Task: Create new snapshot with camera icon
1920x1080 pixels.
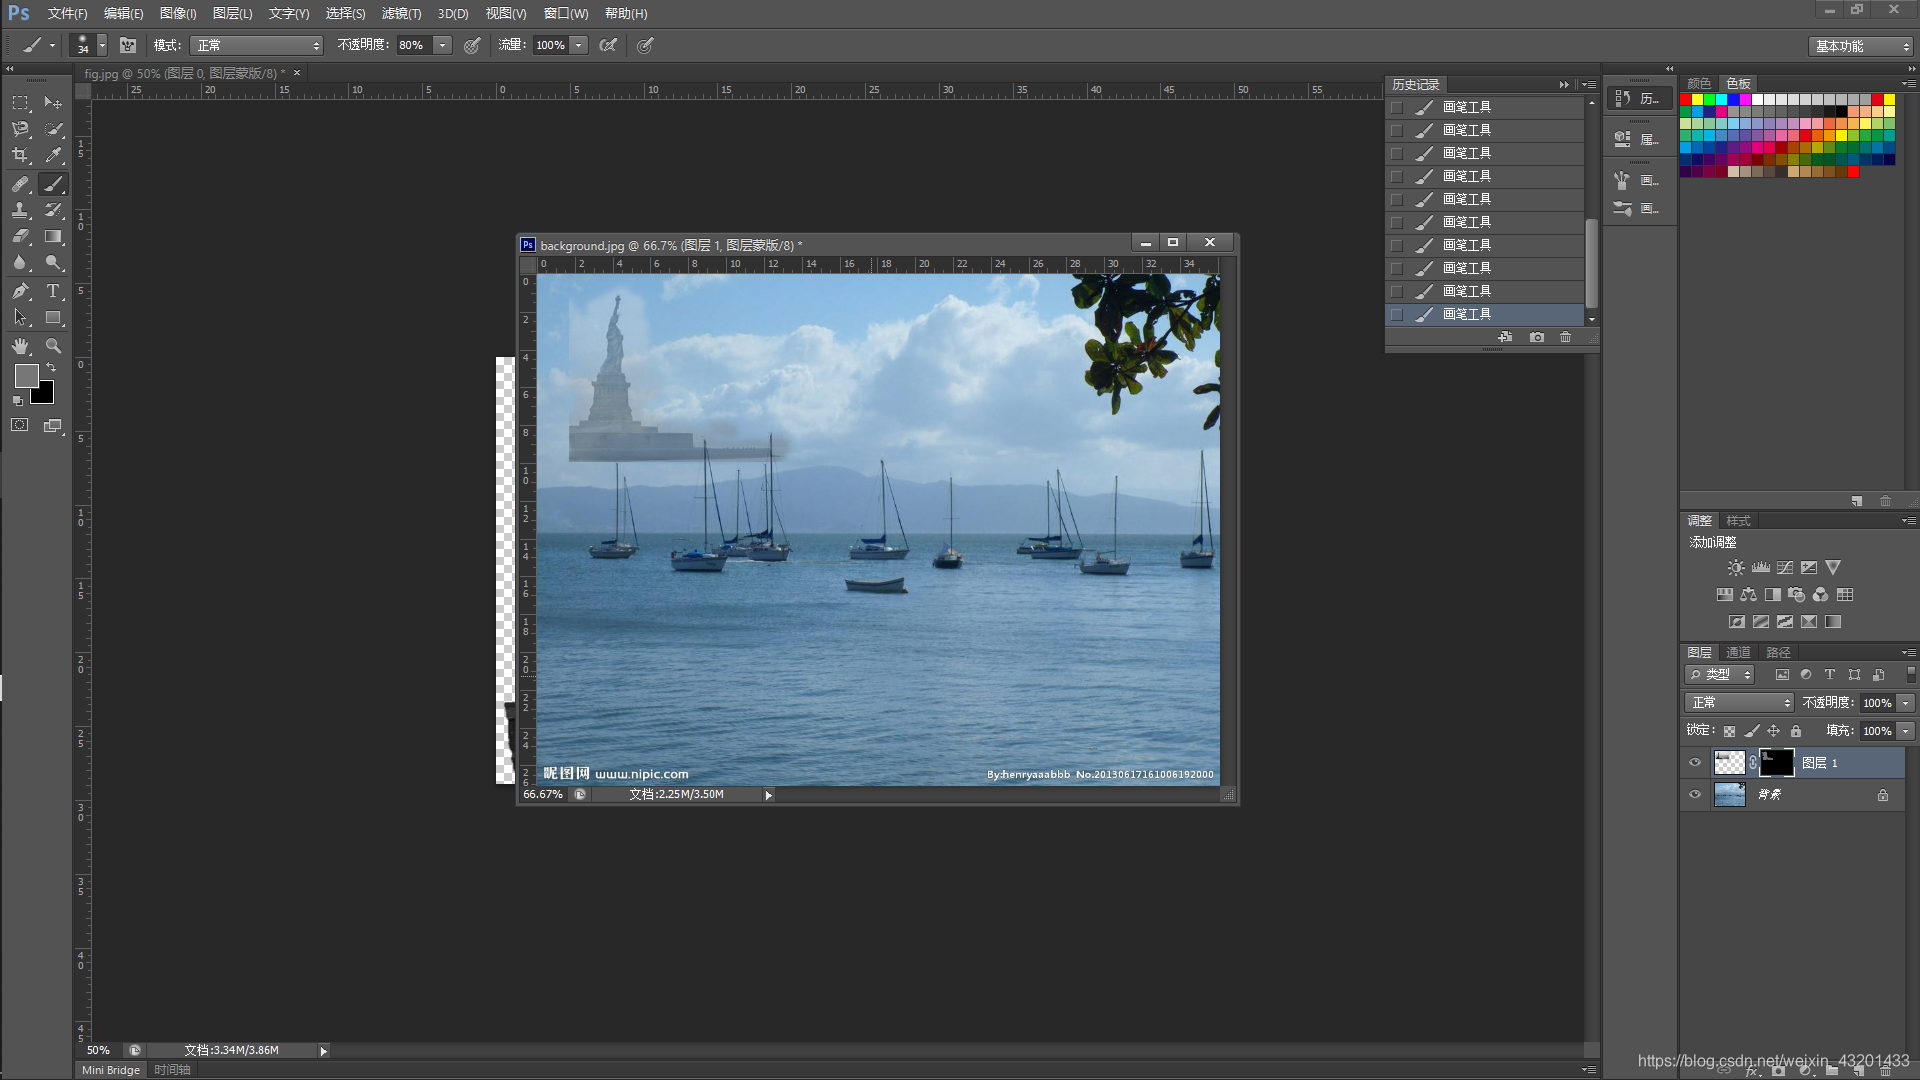Action: click(1536, 337)
